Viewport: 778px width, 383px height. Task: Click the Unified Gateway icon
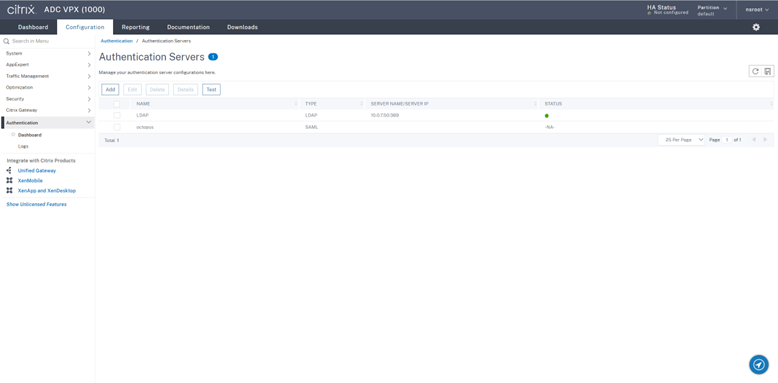tap(9, 170)
